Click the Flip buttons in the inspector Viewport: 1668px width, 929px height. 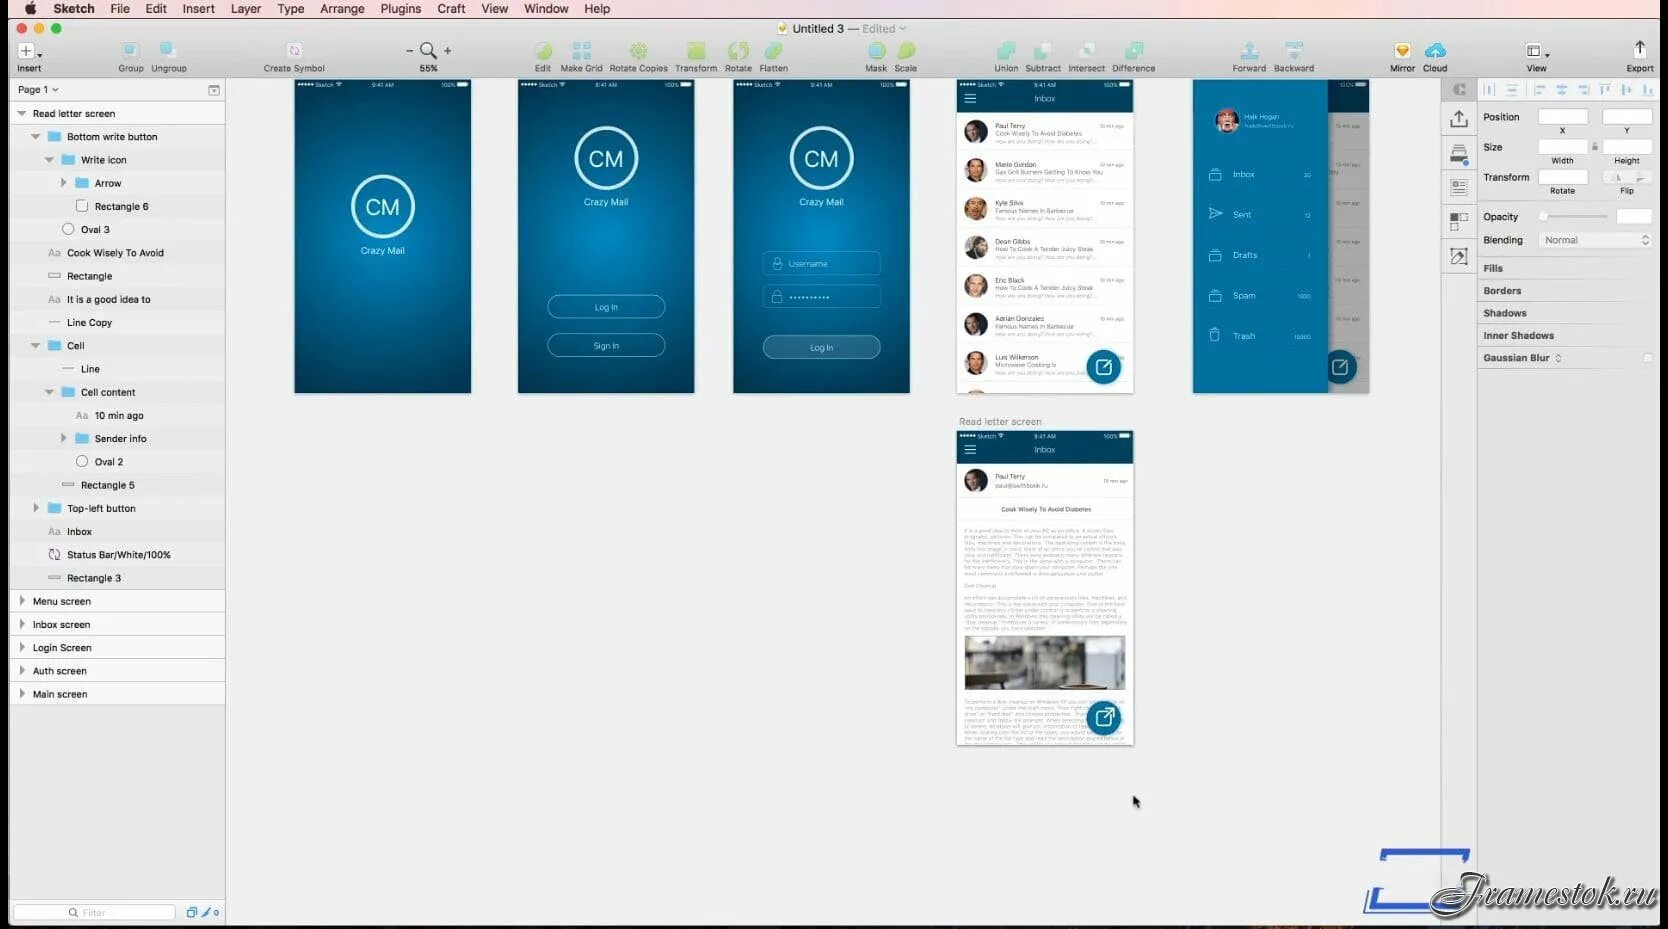(x=1627, y=177)
